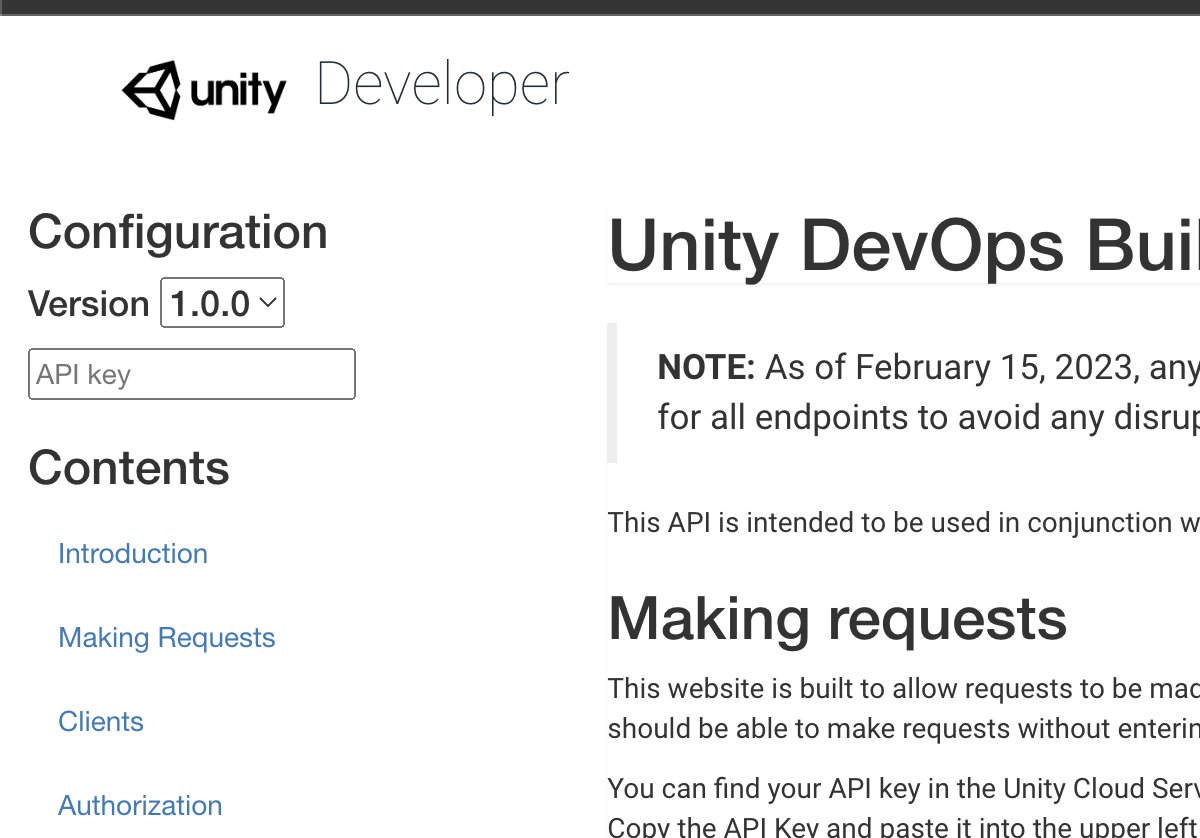Click the bold NOTE: label in the notice
Viewport: 1200px width, 838px height.
[706, 368]
